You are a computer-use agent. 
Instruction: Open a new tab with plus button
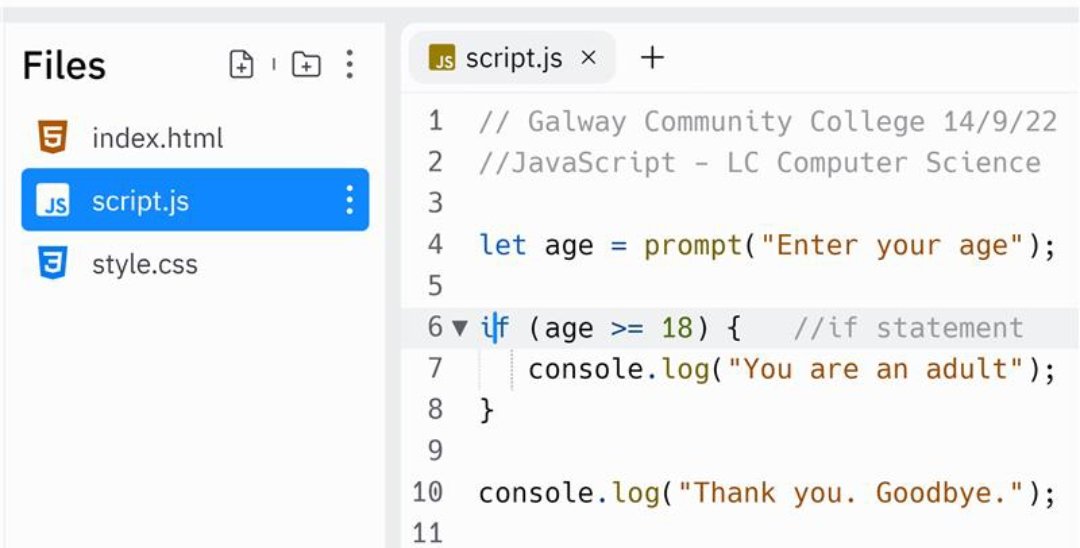[x=652, y=58]
